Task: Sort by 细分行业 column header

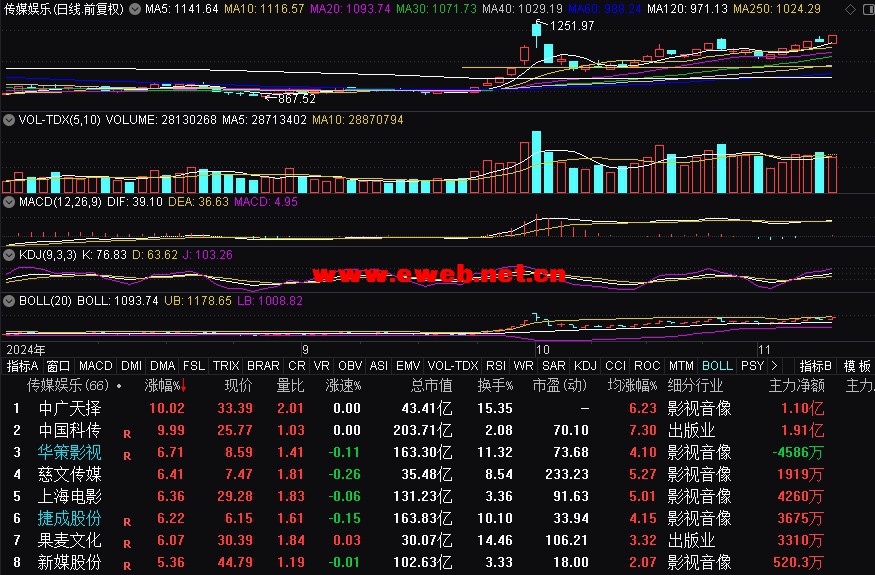Action: (x=695, y=385)
